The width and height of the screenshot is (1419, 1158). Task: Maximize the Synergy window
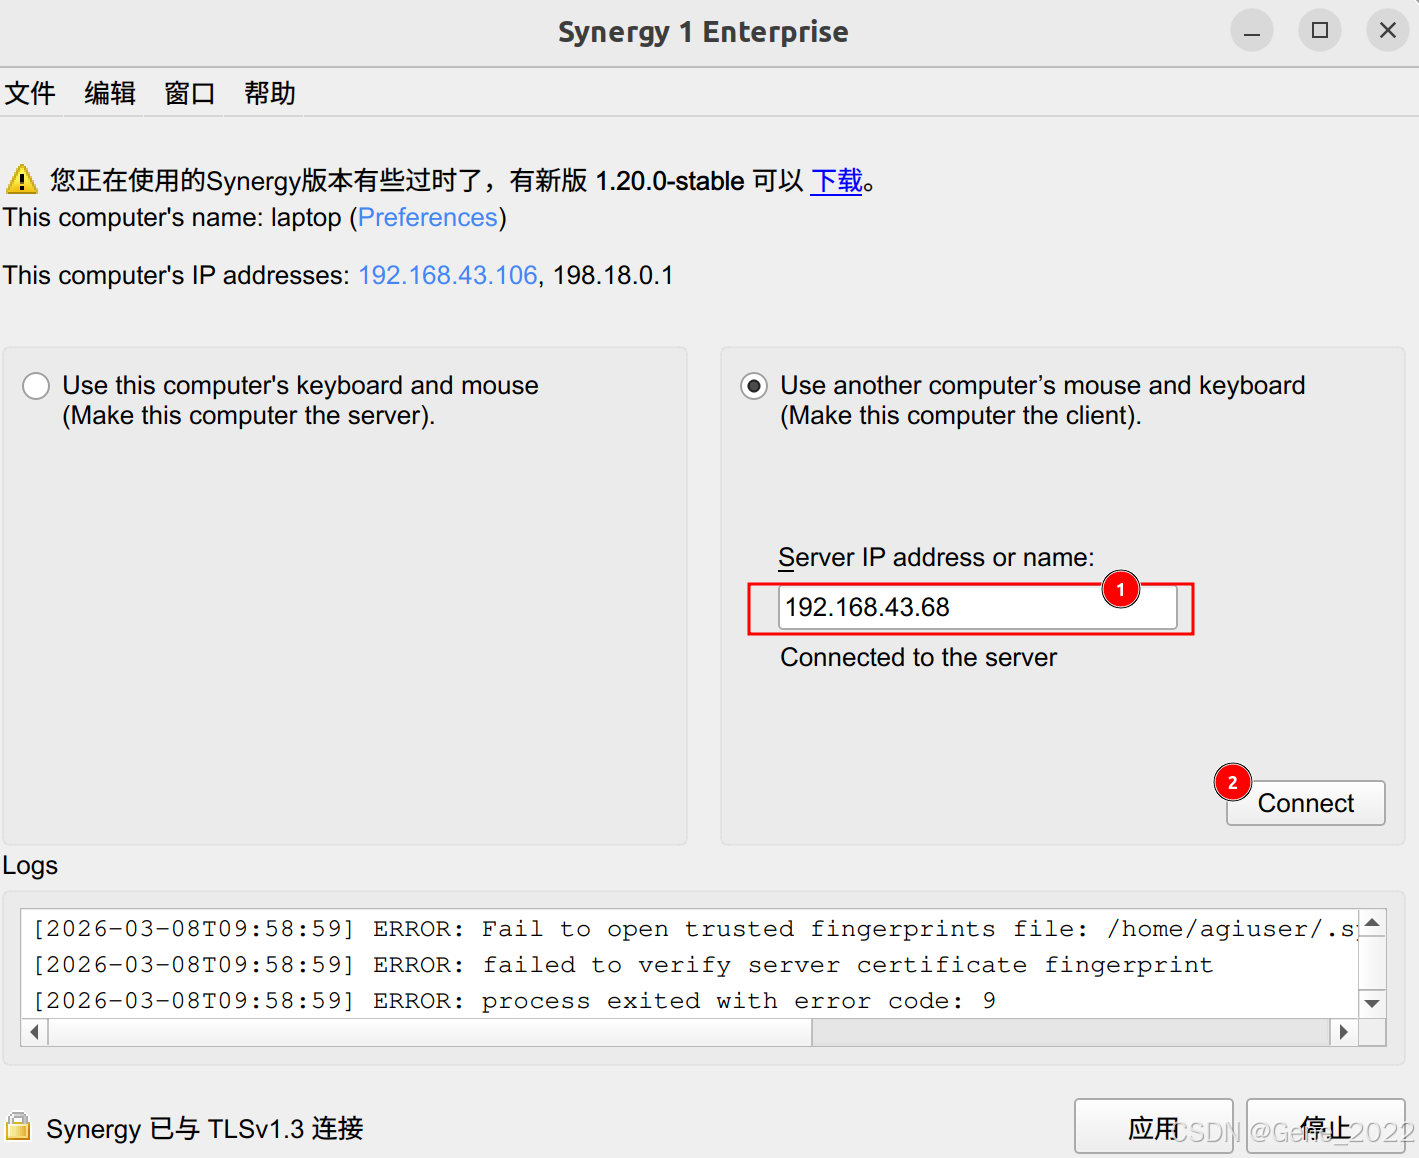(x=1320, y=30)
